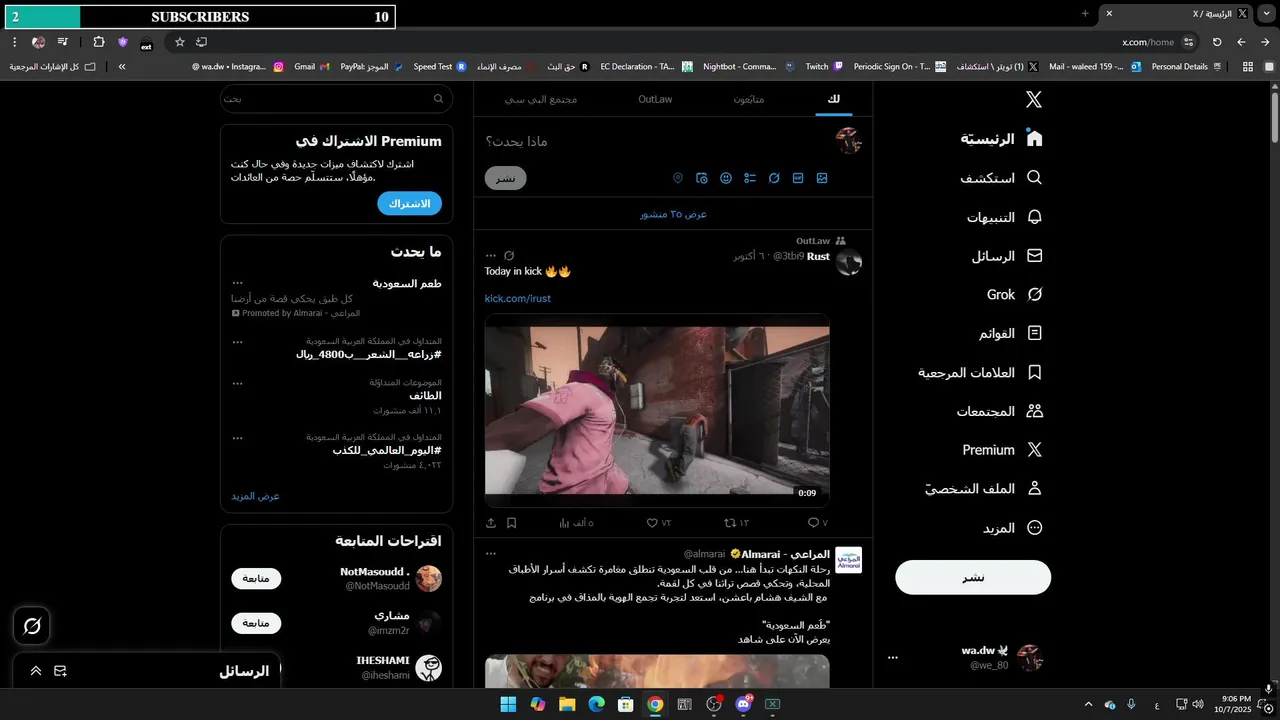
Task: Play the video in Rust's post
Action: [x=657, y=410]
